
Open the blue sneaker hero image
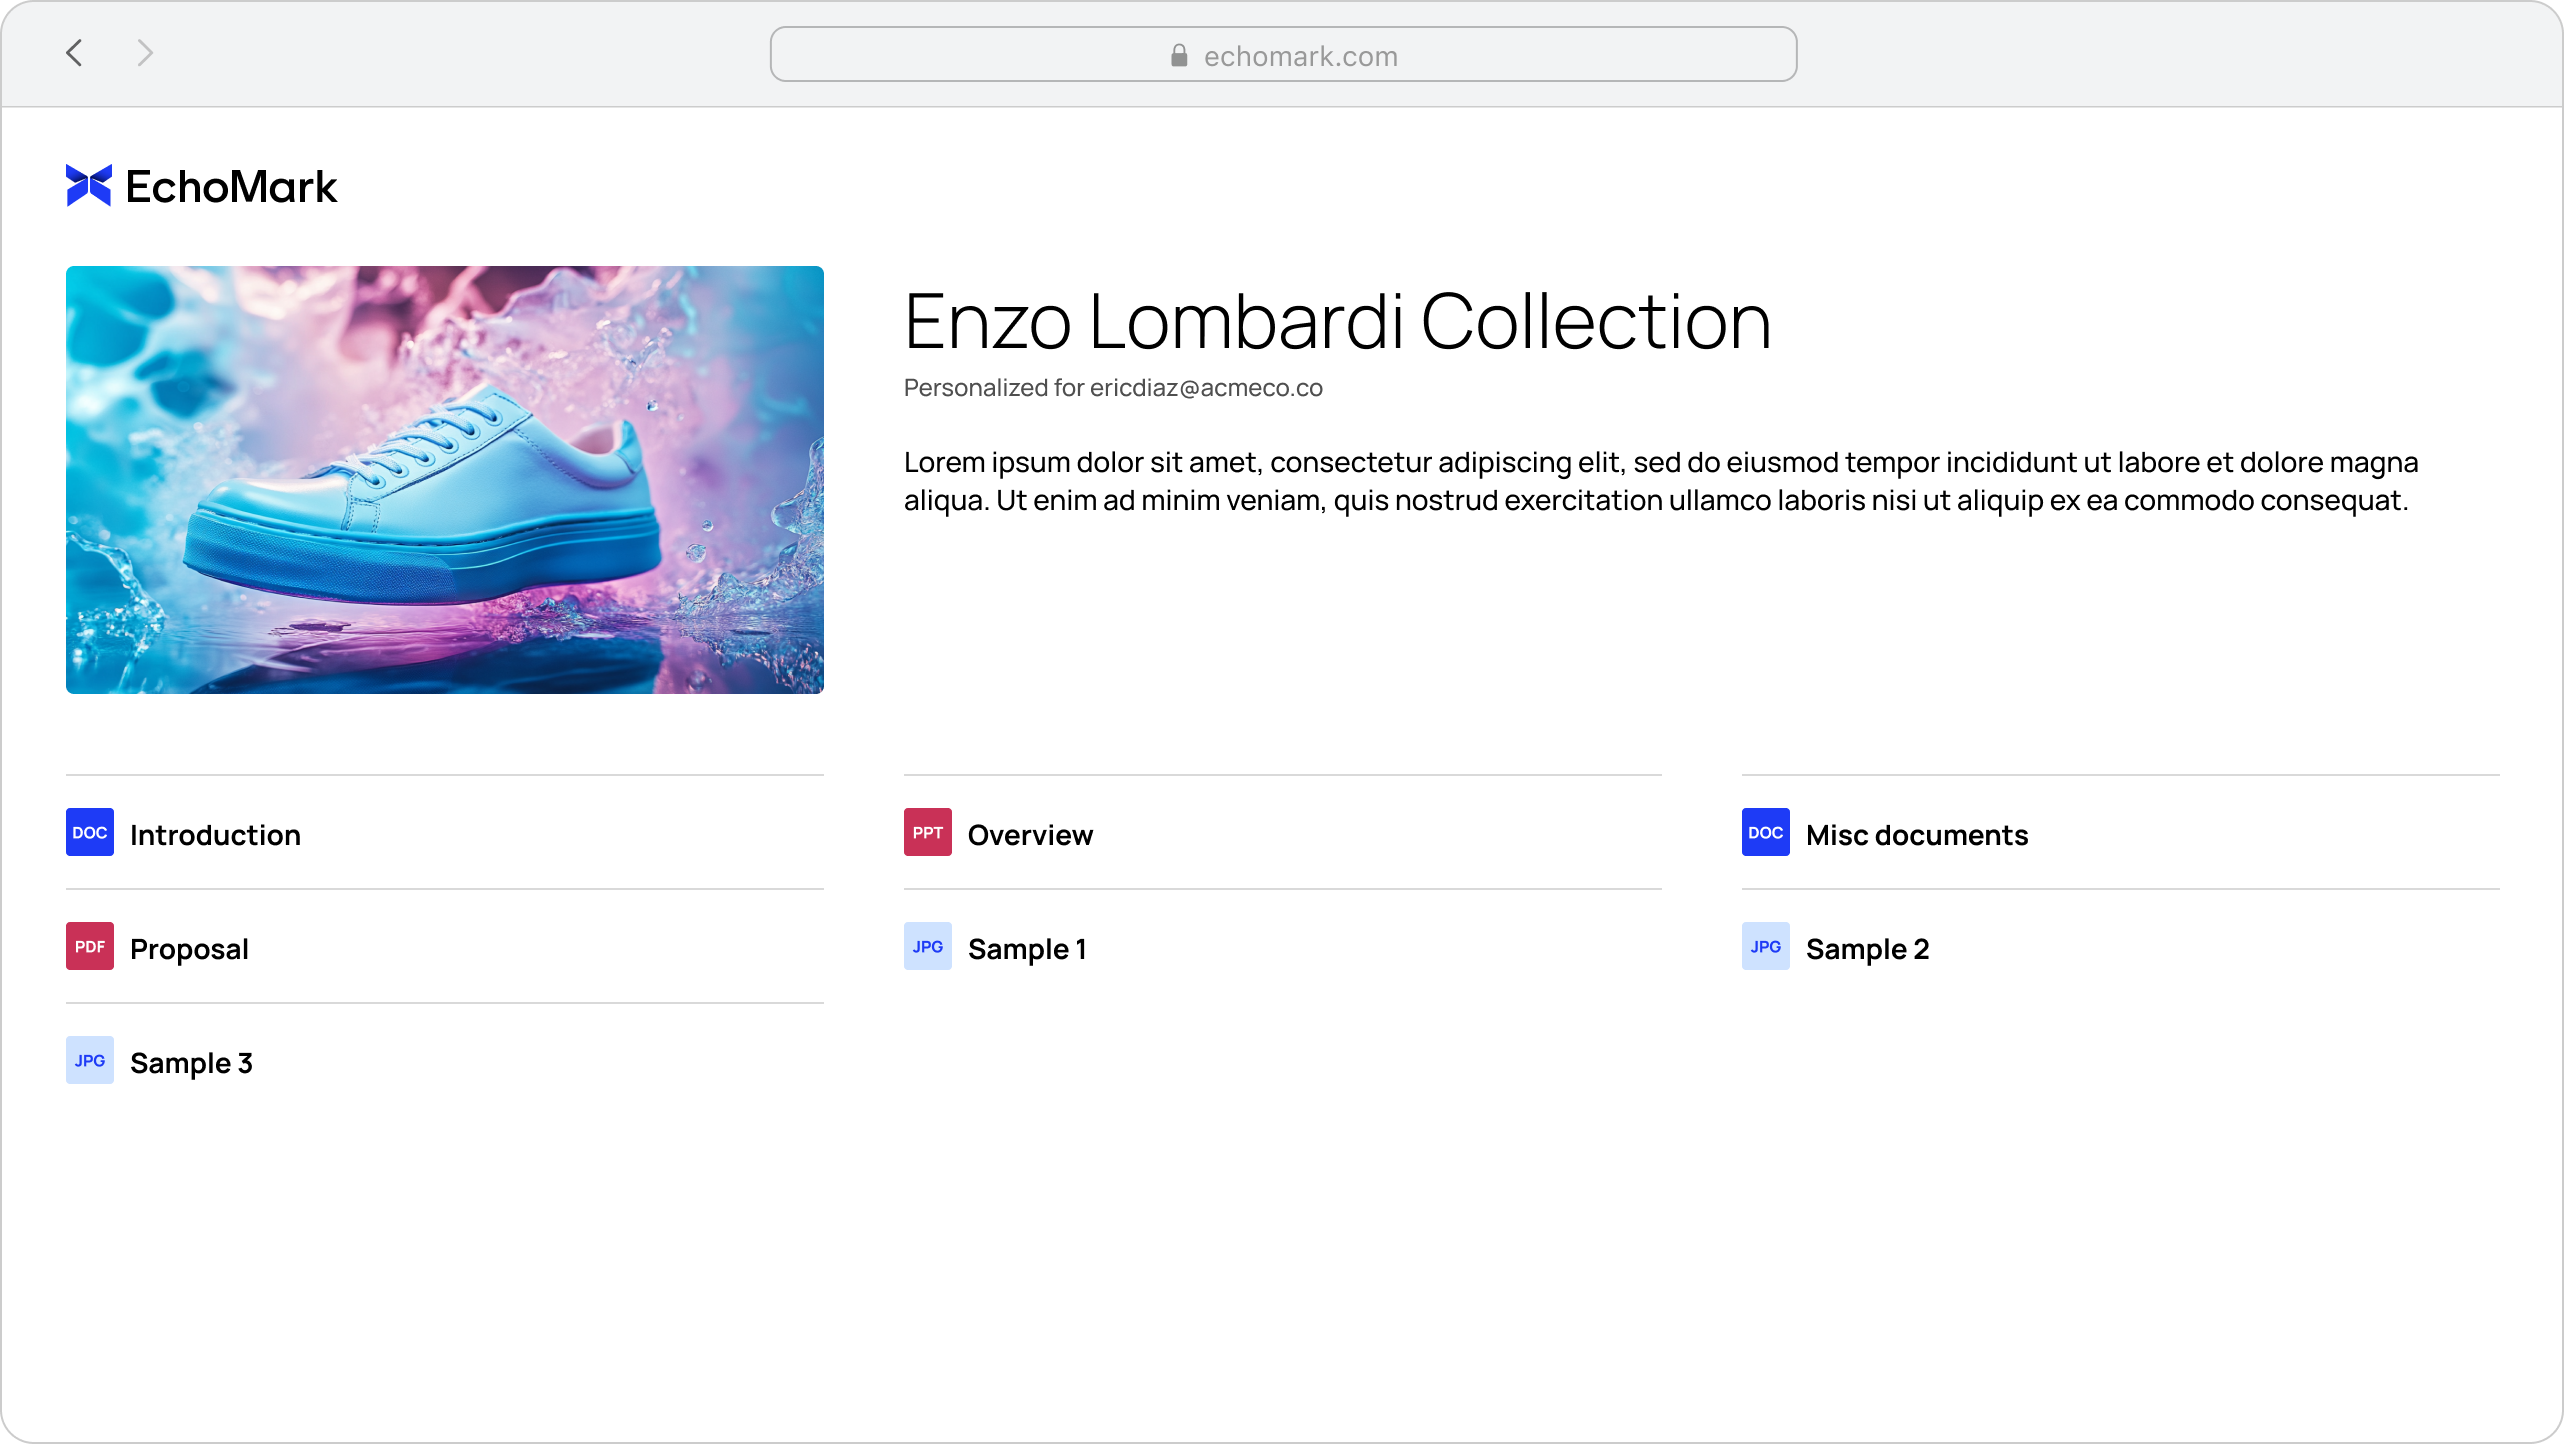pyautogui.click(x=445, y=480)
